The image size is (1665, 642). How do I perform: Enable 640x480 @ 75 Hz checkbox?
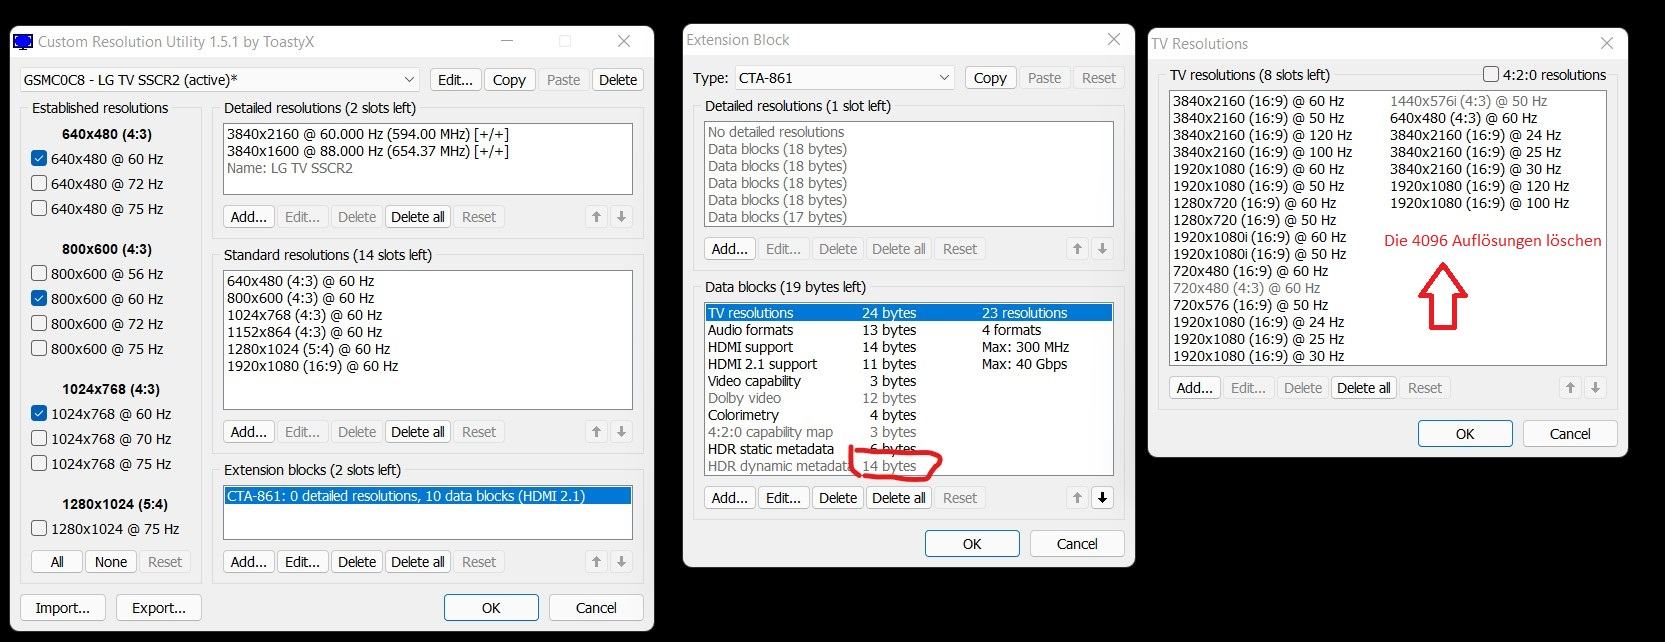pyautogui.click(x=39, y=208)
